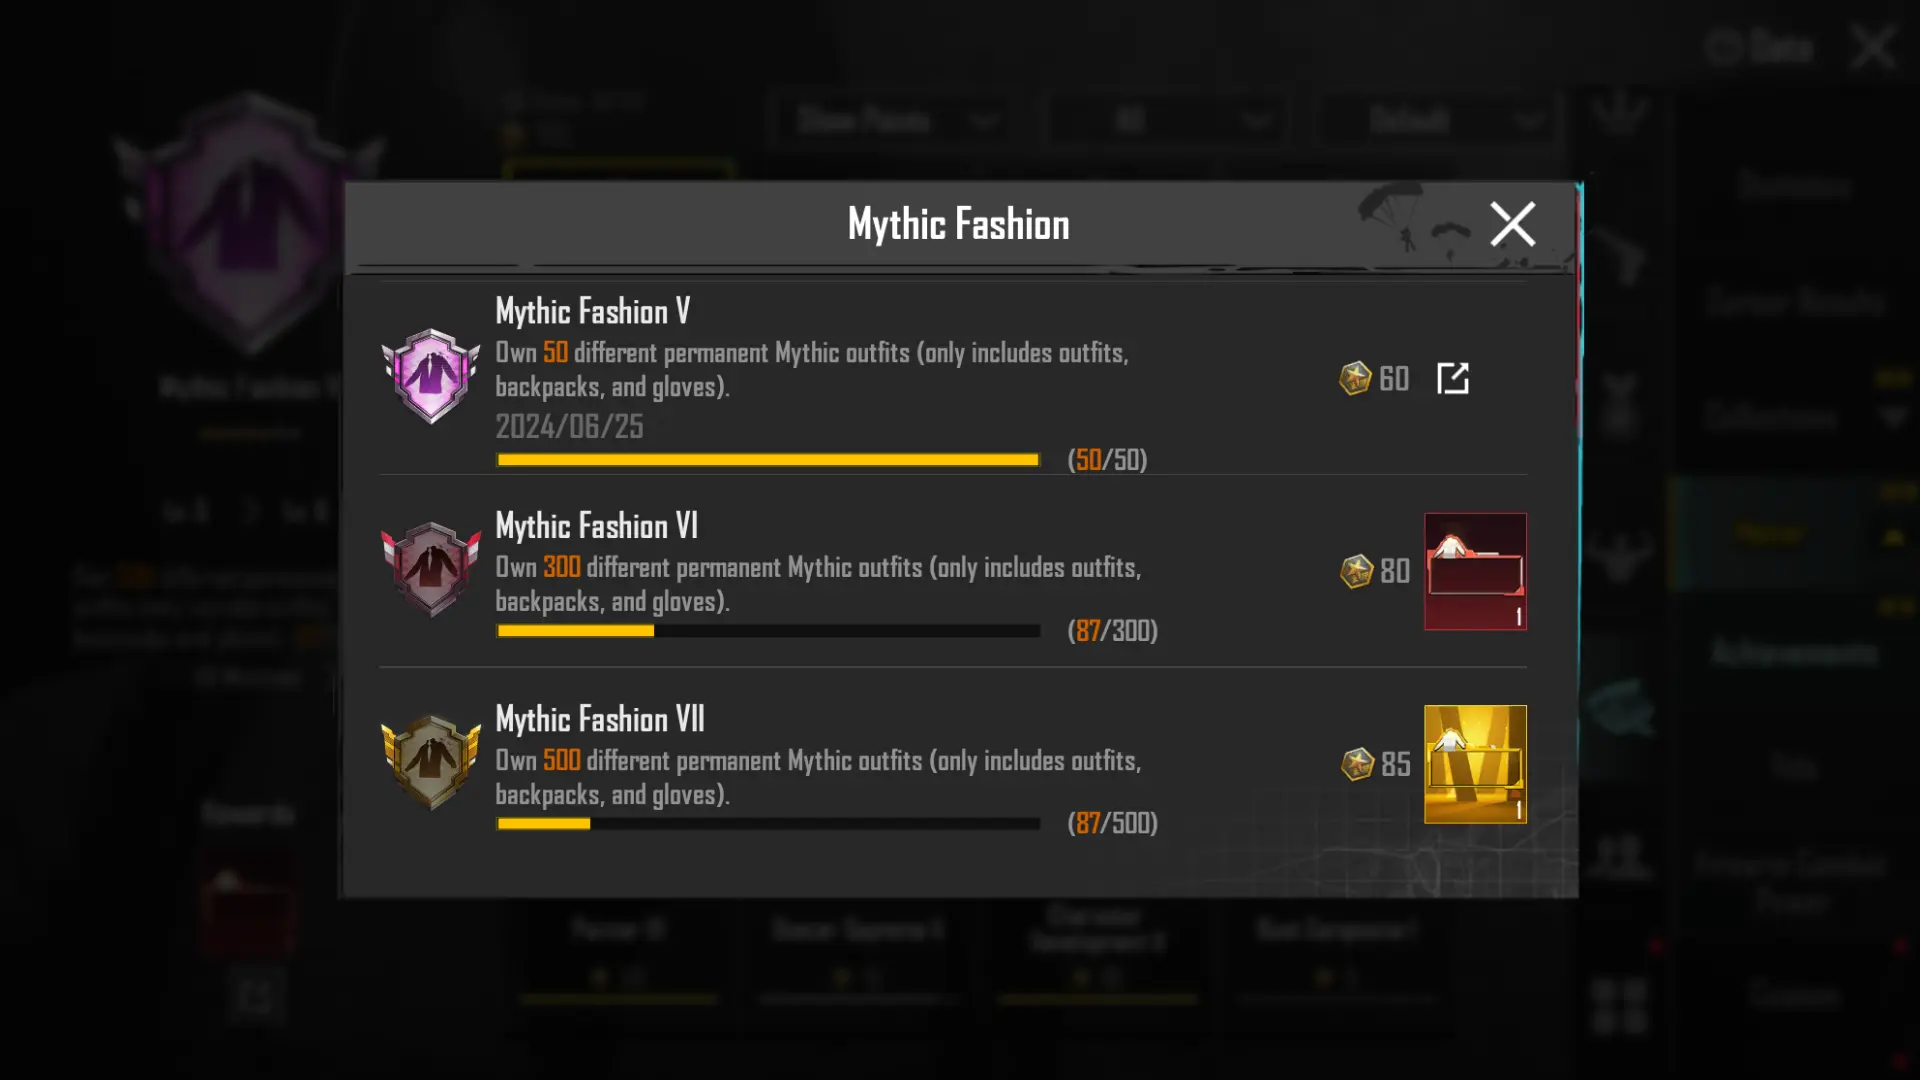Click the Mythic Fashion VI red badge icon
The height and width of the screenshot is (1080, 1920).
[431, 569]
